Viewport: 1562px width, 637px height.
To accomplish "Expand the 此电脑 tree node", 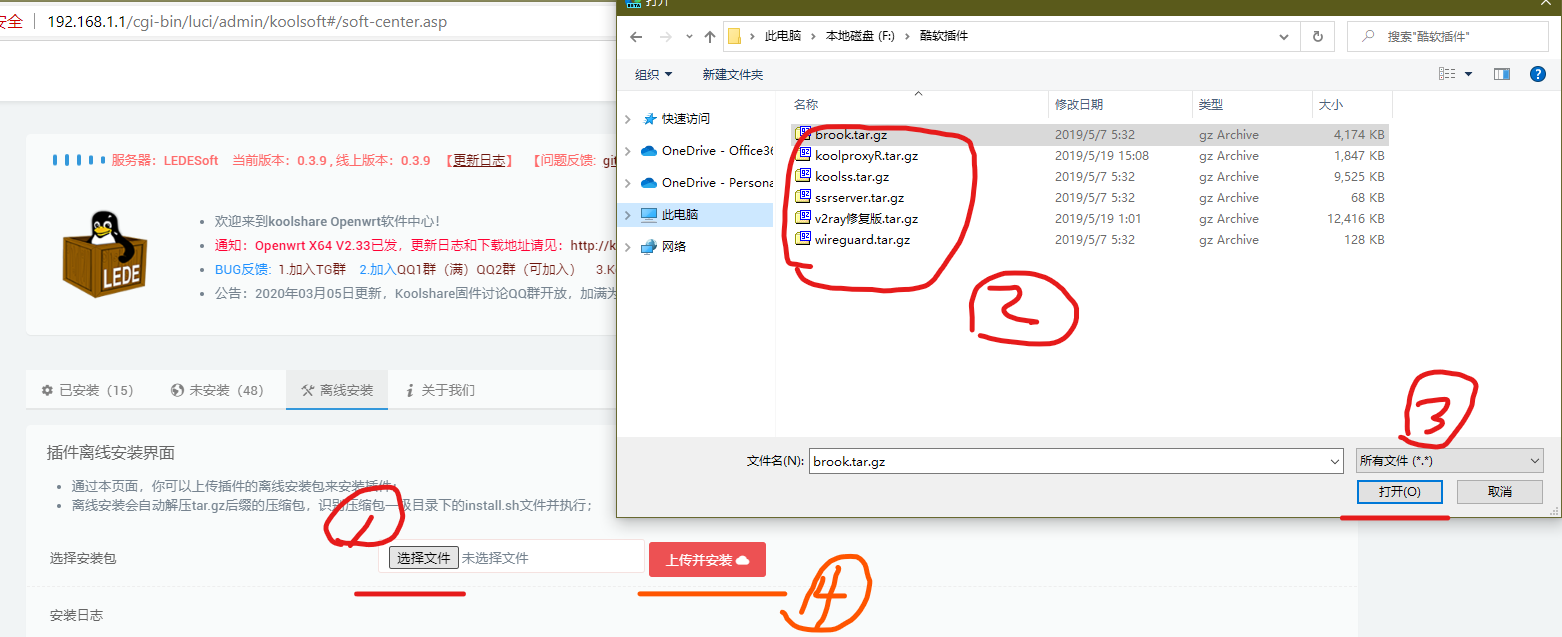I will point(628,214).
